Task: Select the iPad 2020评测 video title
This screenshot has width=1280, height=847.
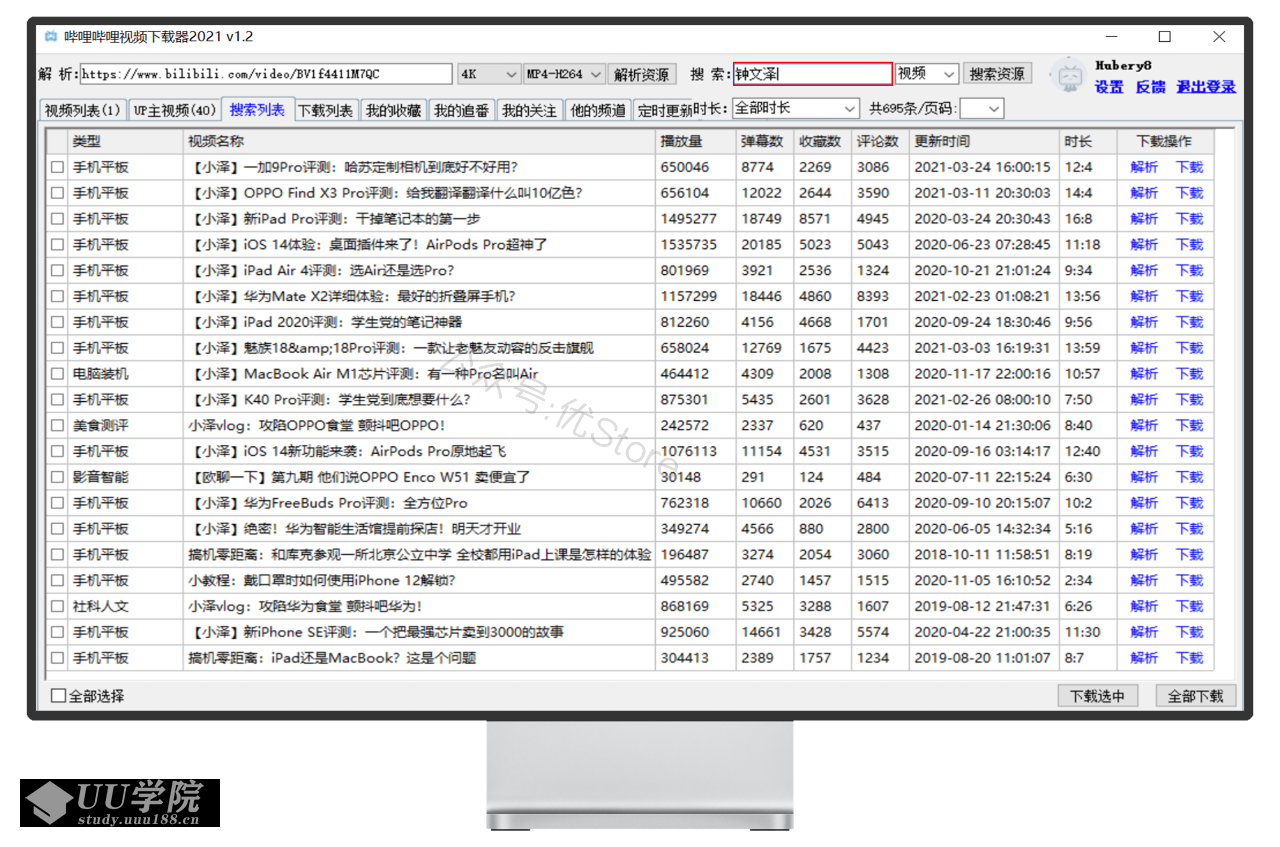Action: pyautogui.click(x=325, y=322)
